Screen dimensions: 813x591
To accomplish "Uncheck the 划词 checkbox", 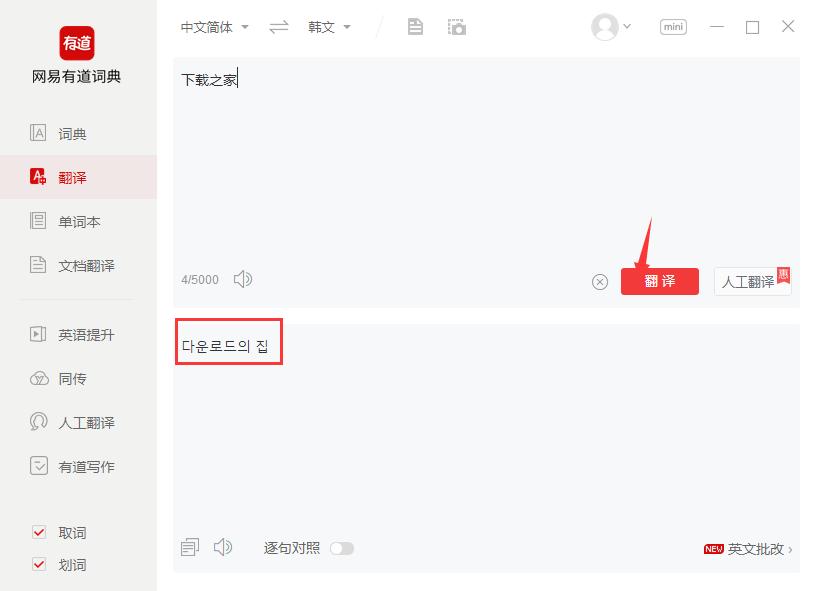I will 39,564.
